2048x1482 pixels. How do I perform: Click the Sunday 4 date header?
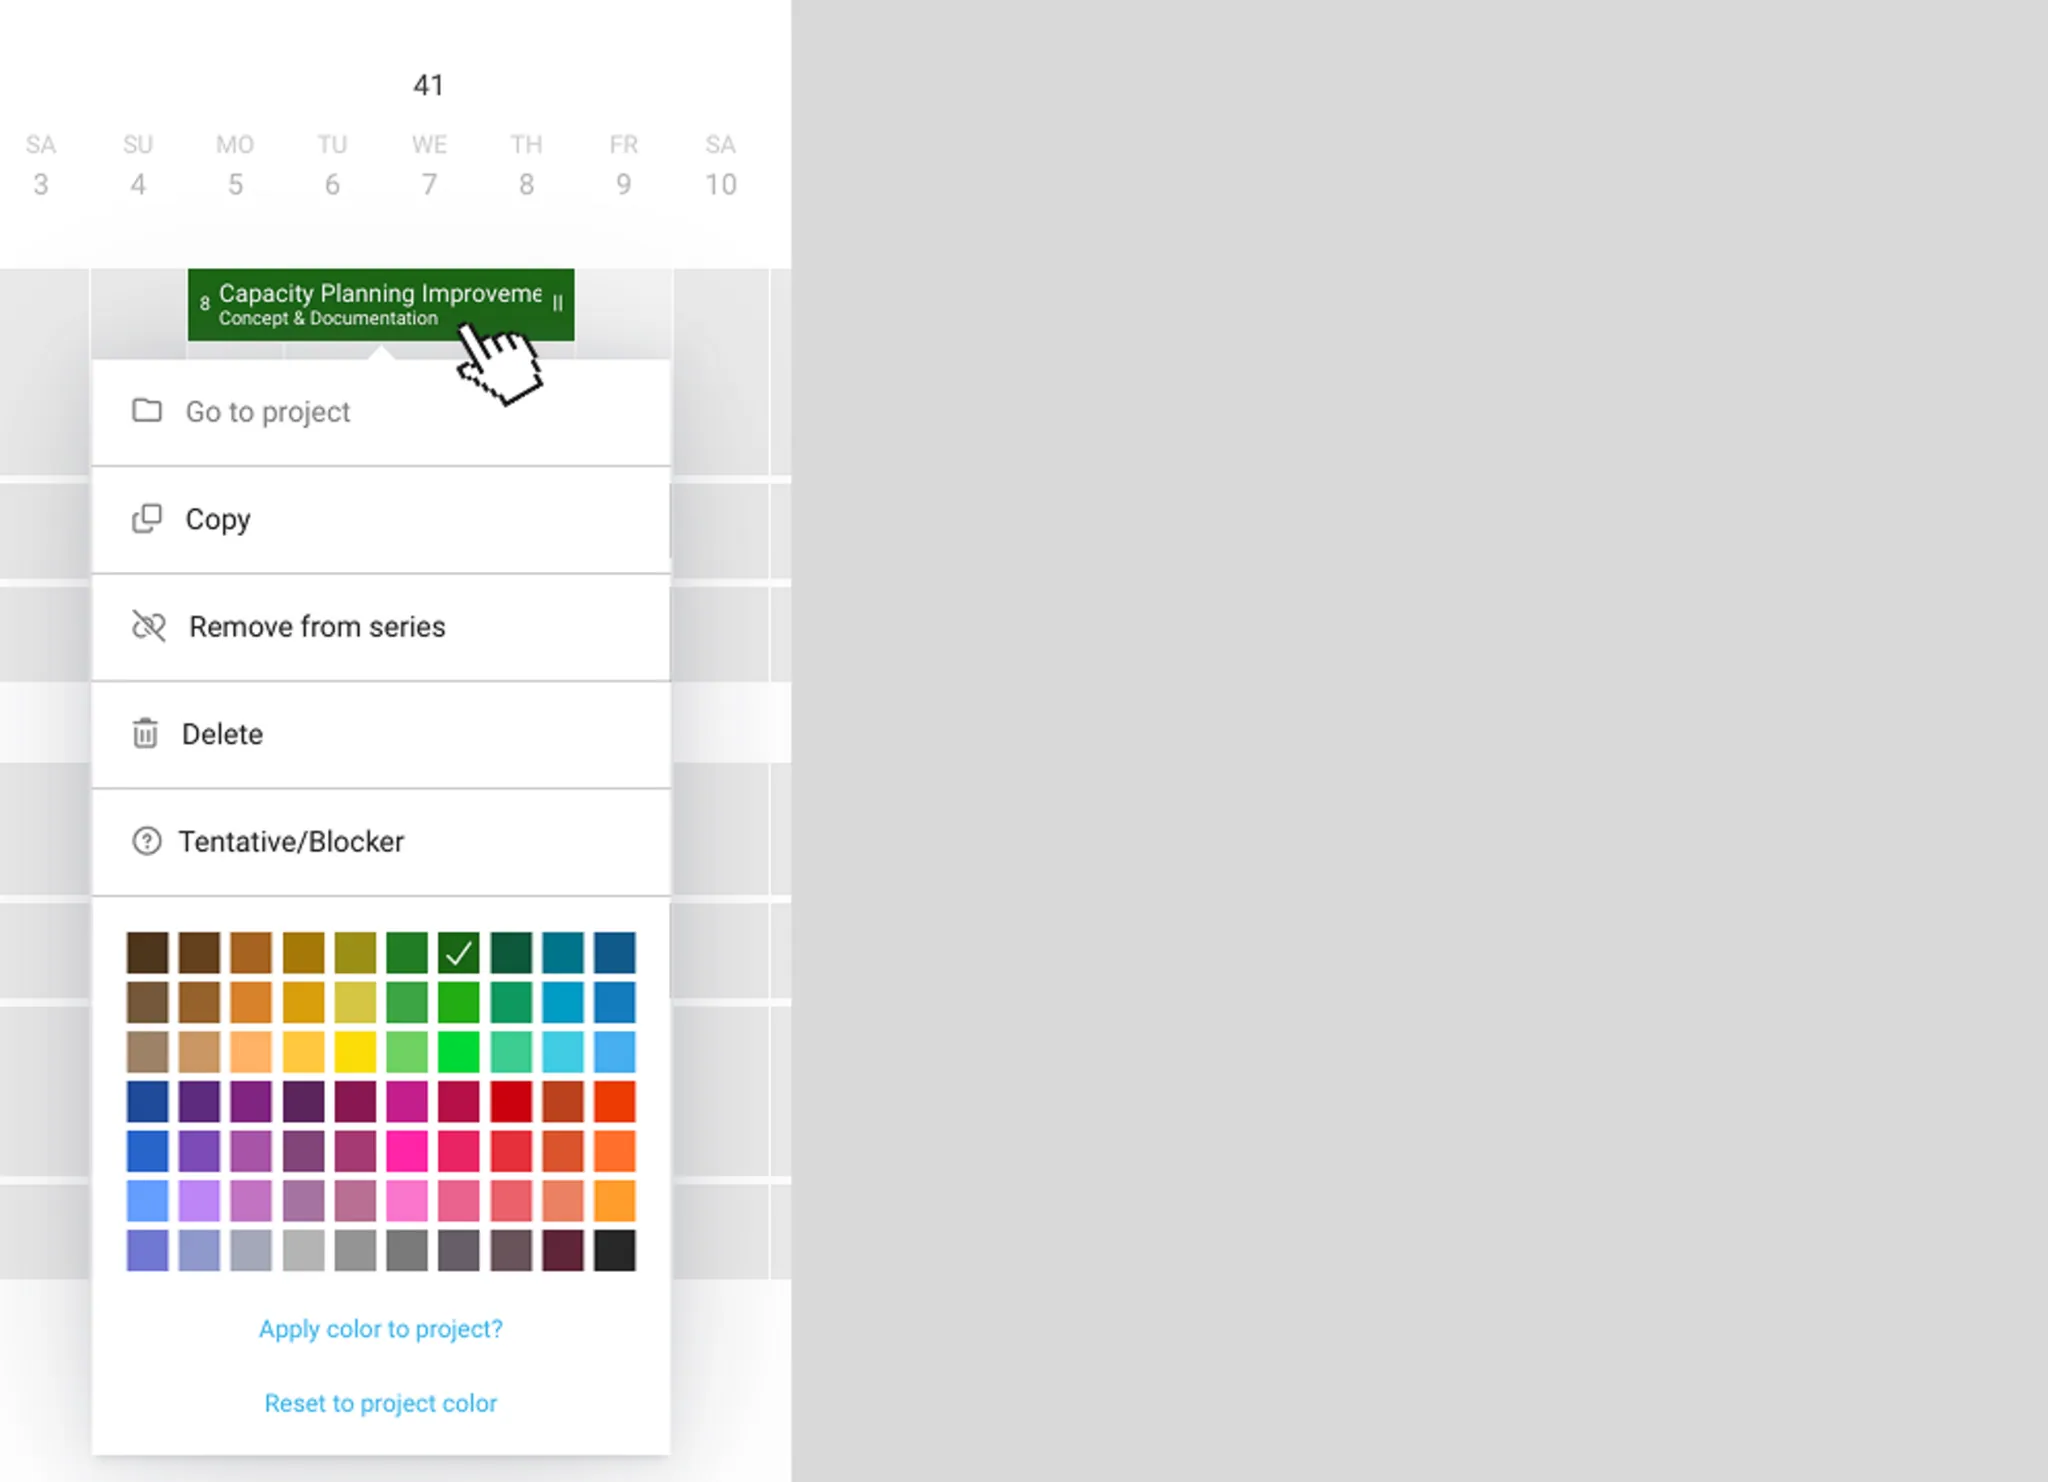138,165
